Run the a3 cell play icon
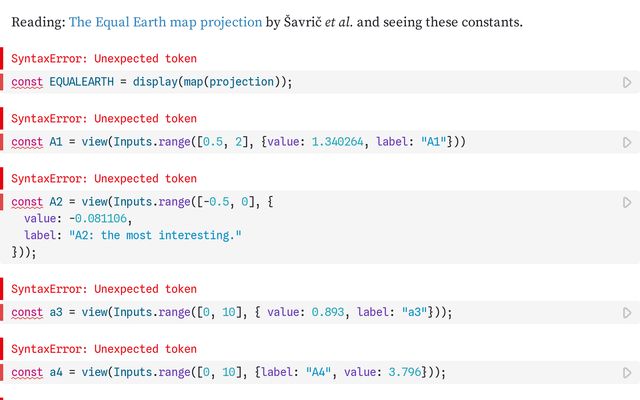 [627, 313]
